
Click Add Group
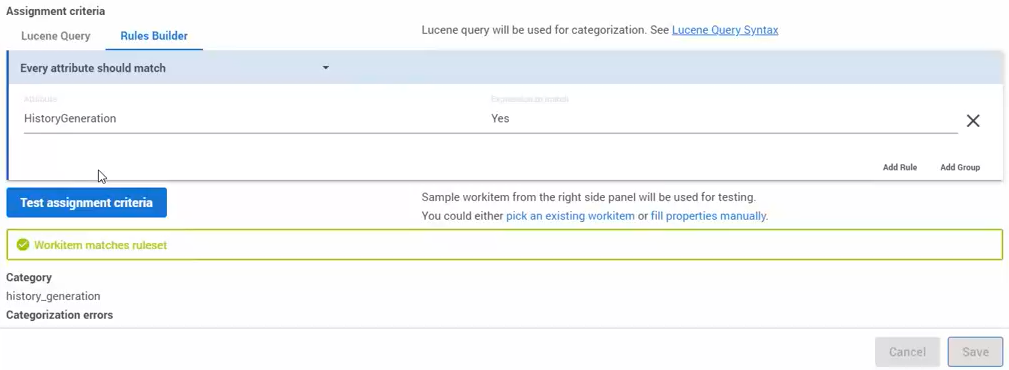pyautogui.click(x=960, y=167)
